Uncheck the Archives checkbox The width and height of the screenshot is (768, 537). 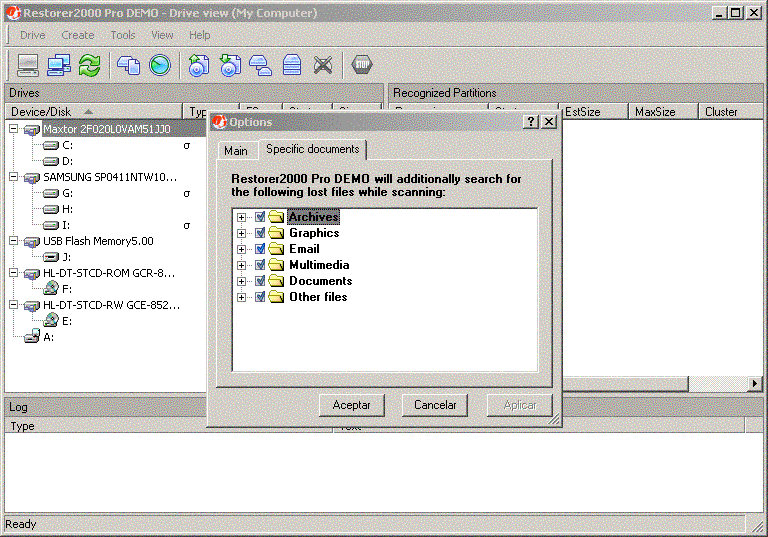260,217
